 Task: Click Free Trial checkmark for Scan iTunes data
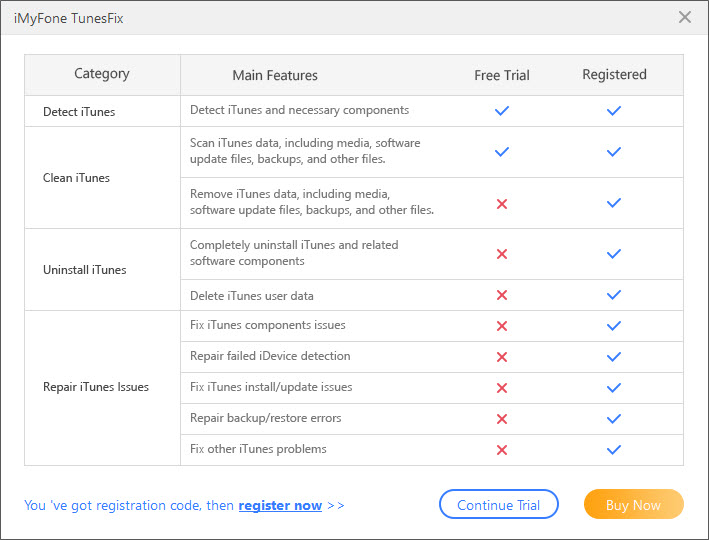[x=502, y=152]
